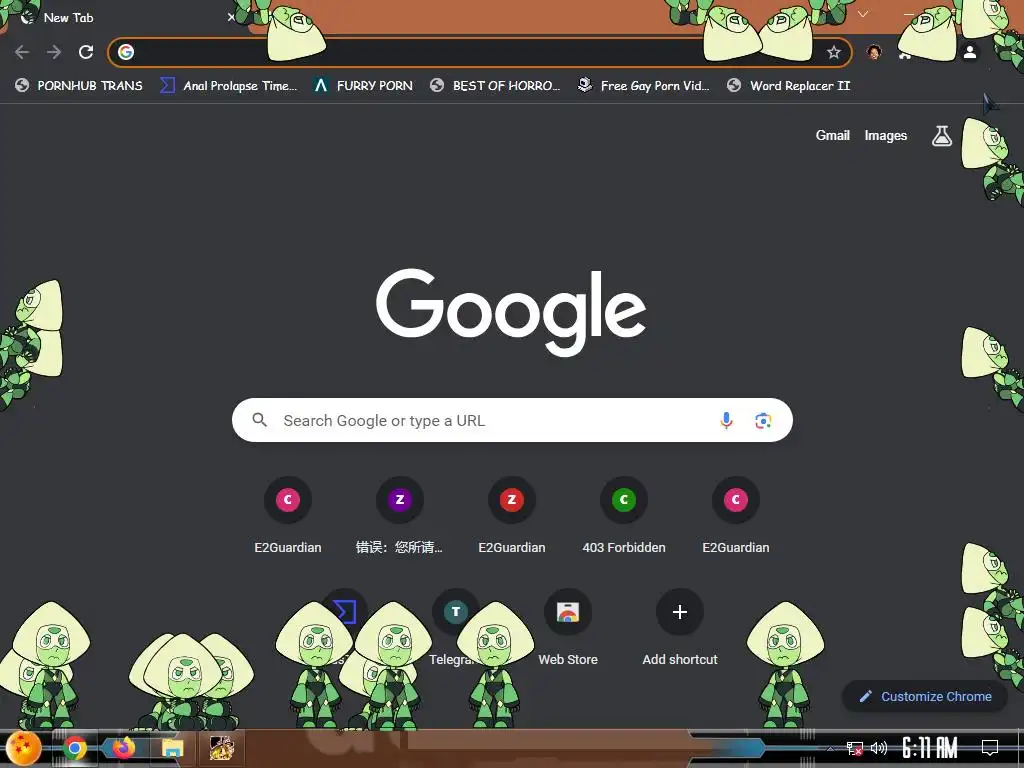The image size is (1024, 768).
Task: Open the volume control in the tray
Action: click(879, 748)
